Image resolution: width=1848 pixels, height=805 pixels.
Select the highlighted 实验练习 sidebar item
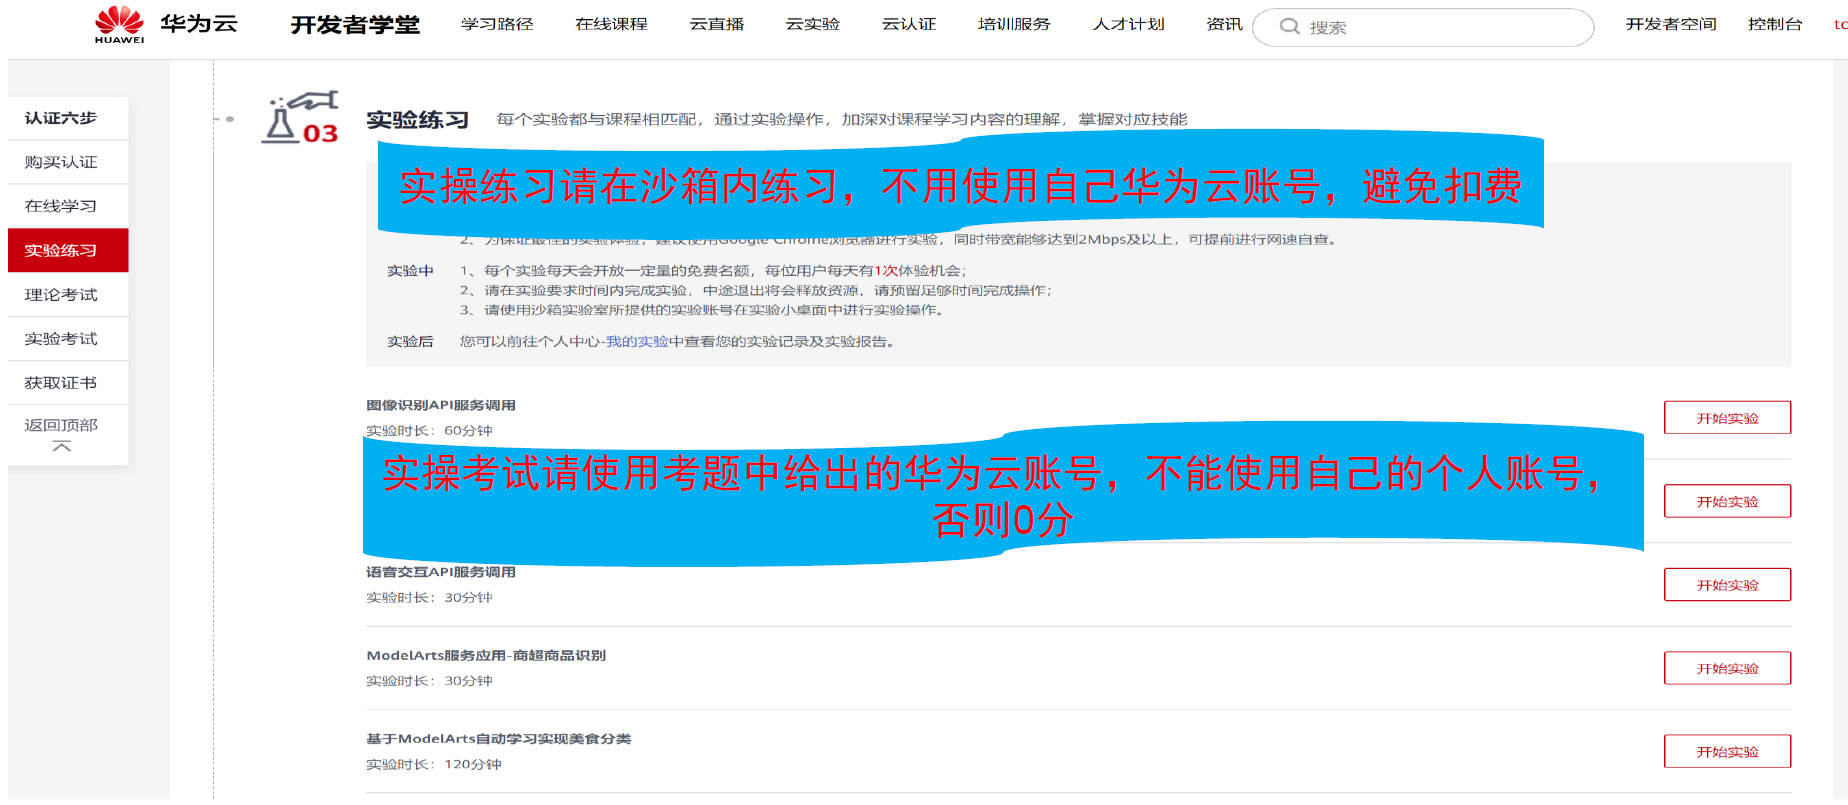click(x=68, y=250)
